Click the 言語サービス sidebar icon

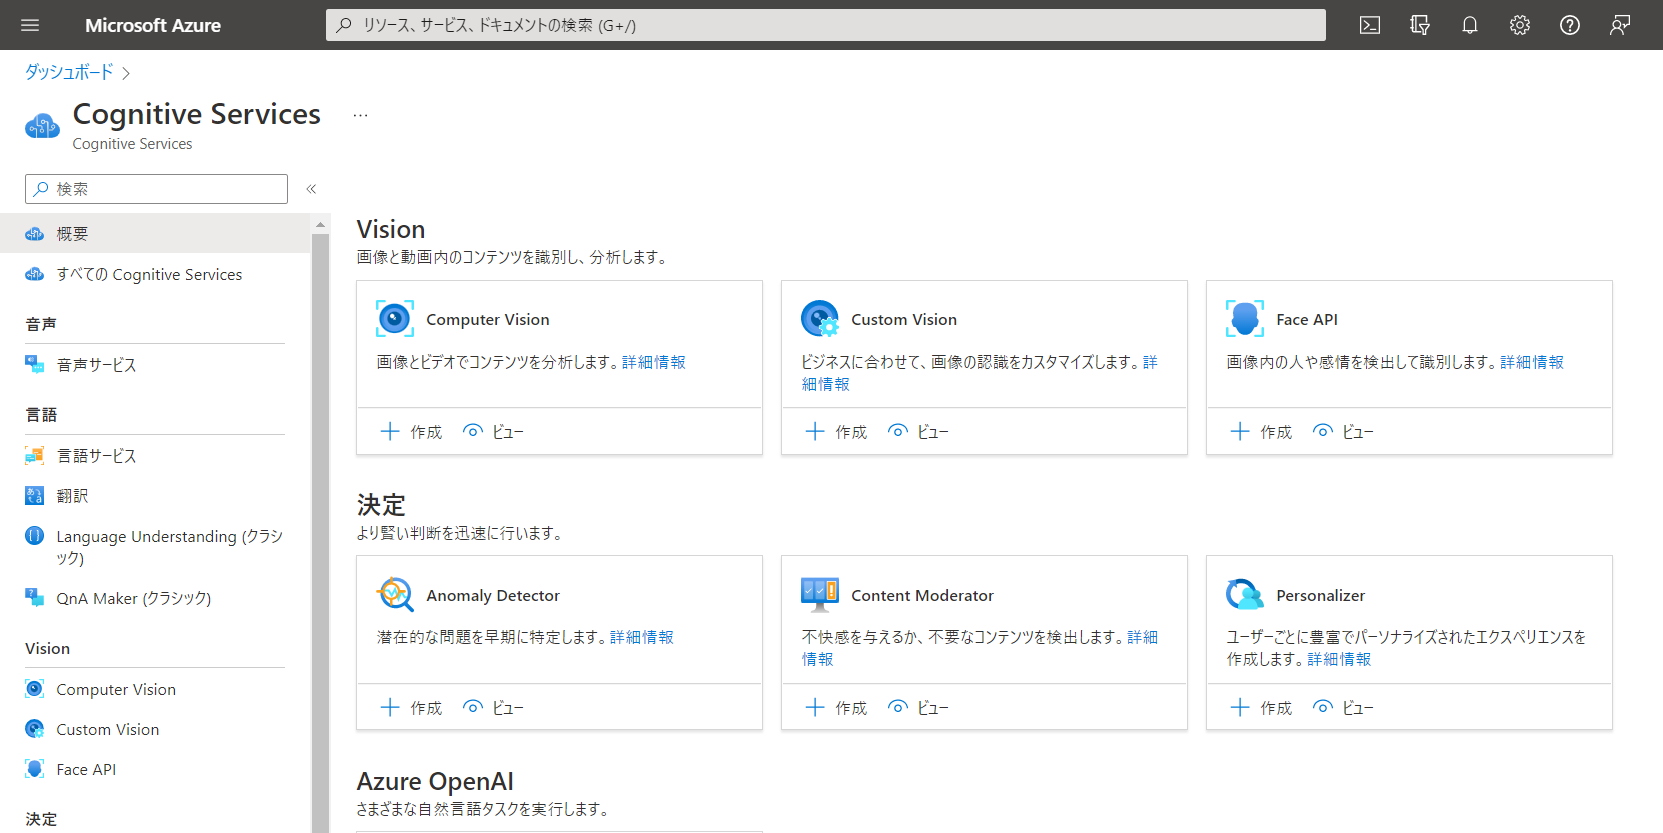coord(35,456)
